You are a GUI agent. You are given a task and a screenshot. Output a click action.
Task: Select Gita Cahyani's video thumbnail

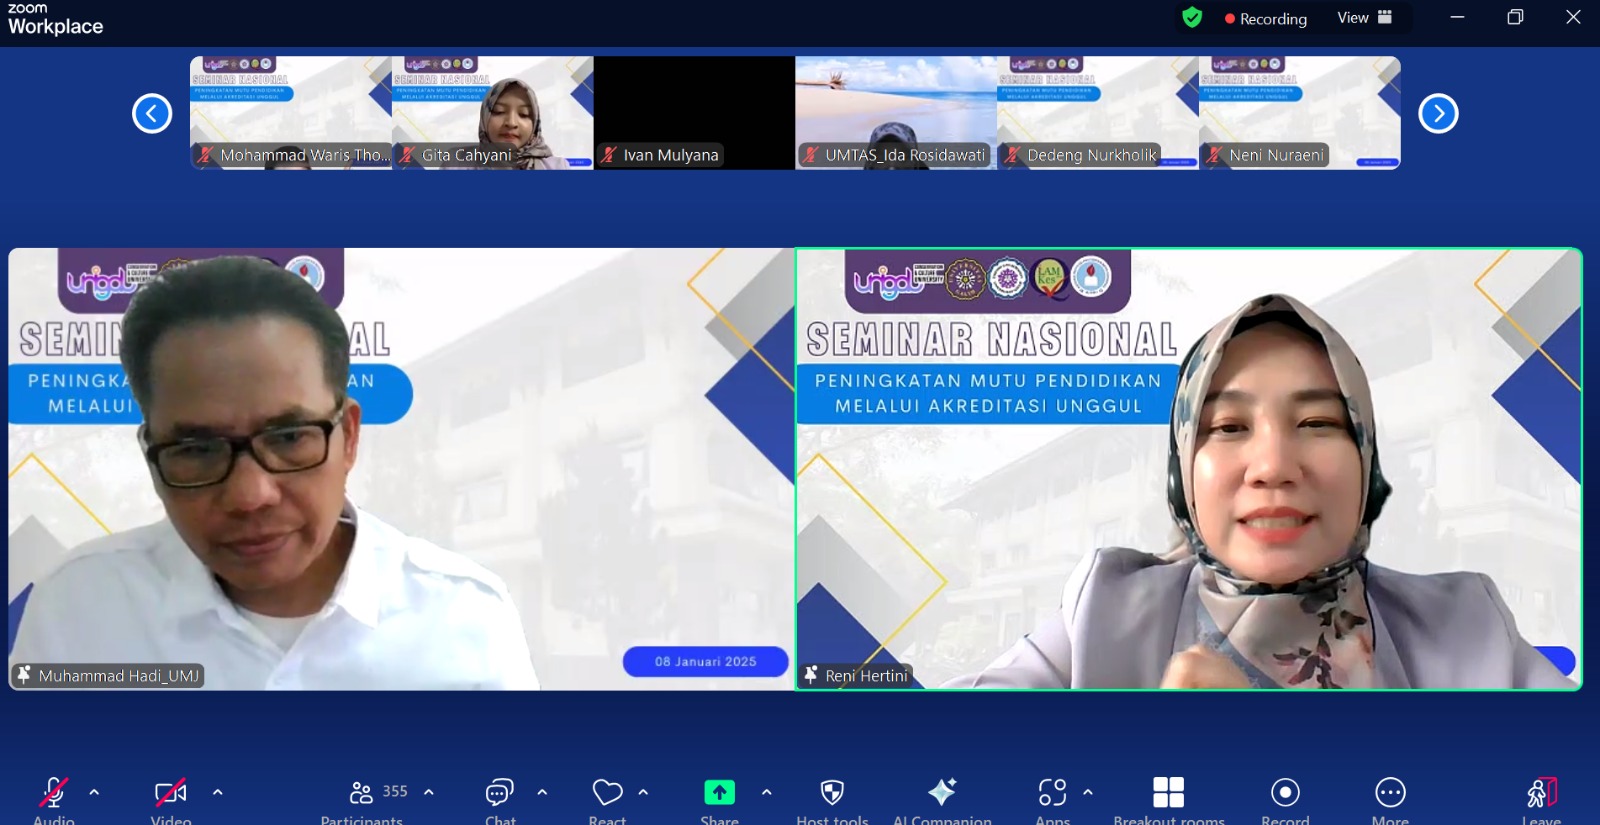pyautogui.click(x=493, y=112)
